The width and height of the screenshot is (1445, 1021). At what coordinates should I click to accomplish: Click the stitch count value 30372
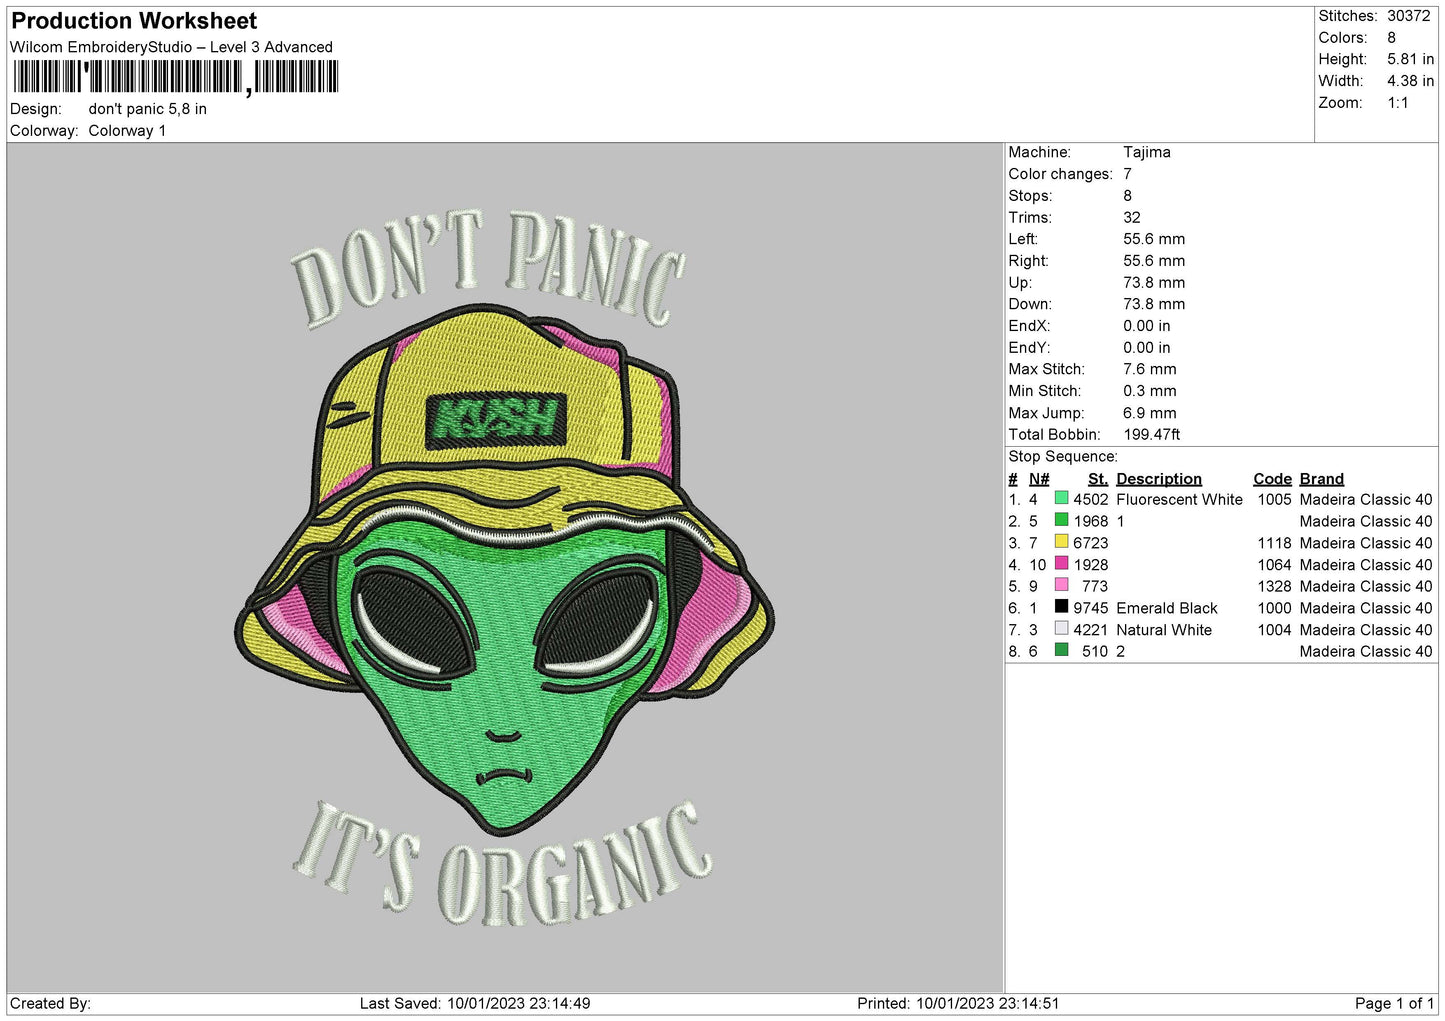coord(1408,16)
